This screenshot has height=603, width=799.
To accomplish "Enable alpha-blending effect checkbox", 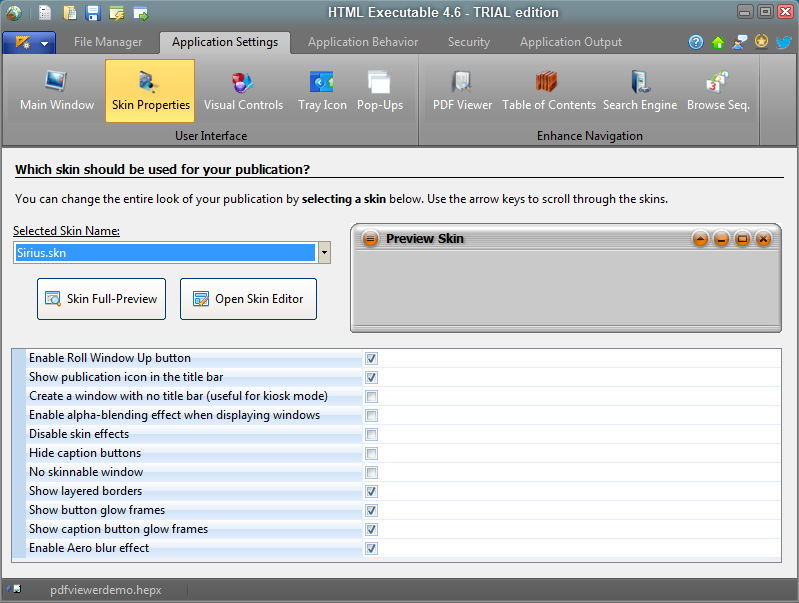I will [371, 415].
